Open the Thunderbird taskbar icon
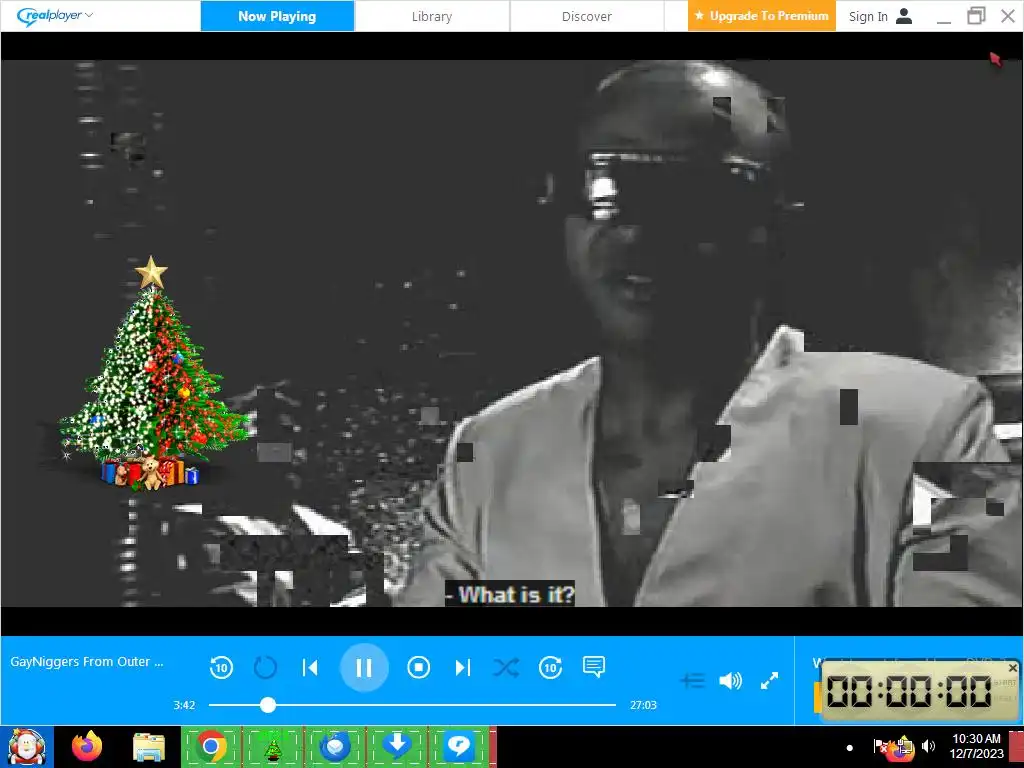 point(335,747)
